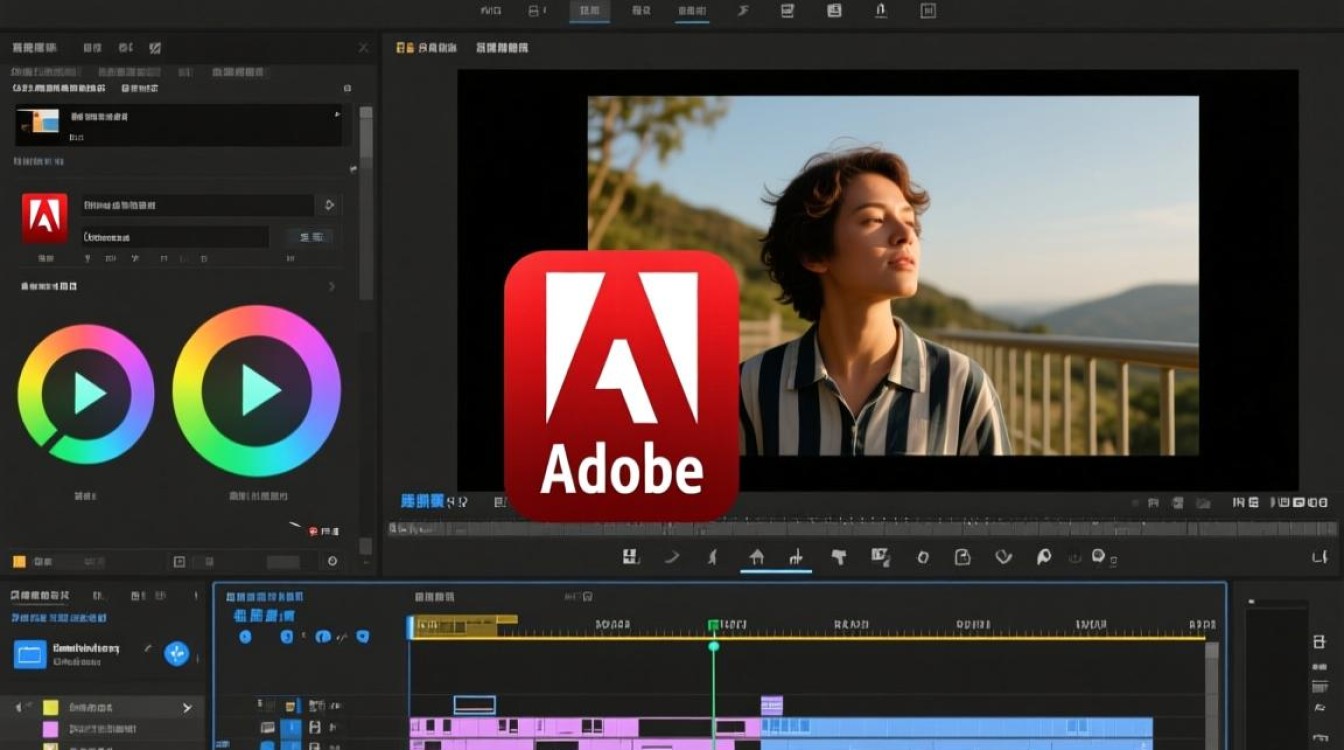The height and width of the screenshot is (750, 1344).
Task: Click the top icon in the far-right vertical strip
Action: pyautogui.click(x=1320, y=642)
